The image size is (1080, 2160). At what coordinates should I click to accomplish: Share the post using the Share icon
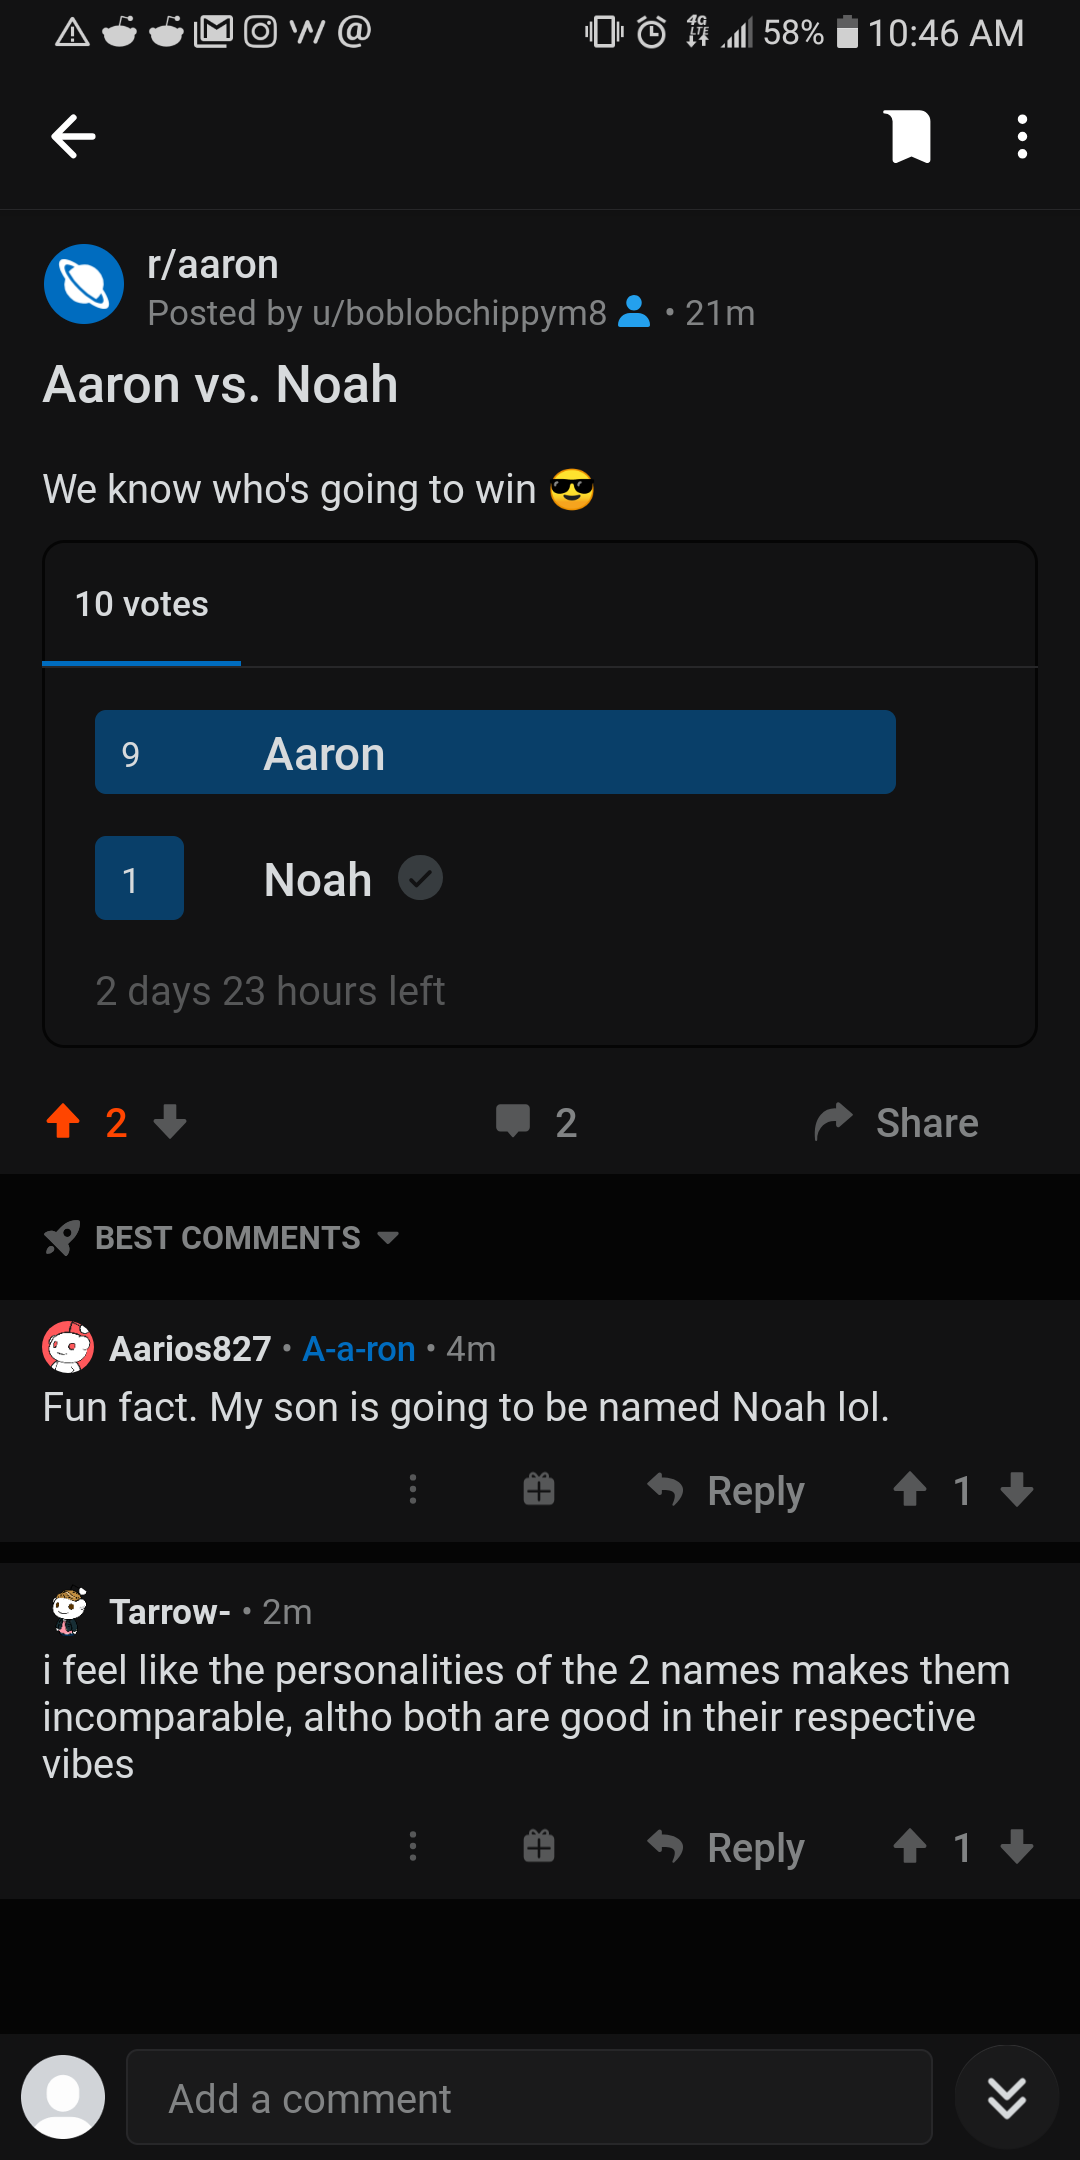(895, 1122)
